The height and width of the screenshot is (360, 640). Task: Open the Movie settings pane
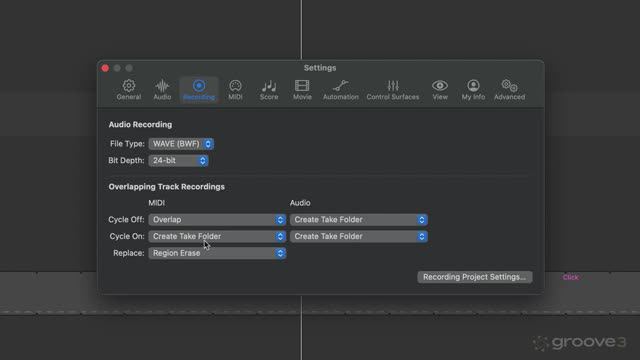302,90
